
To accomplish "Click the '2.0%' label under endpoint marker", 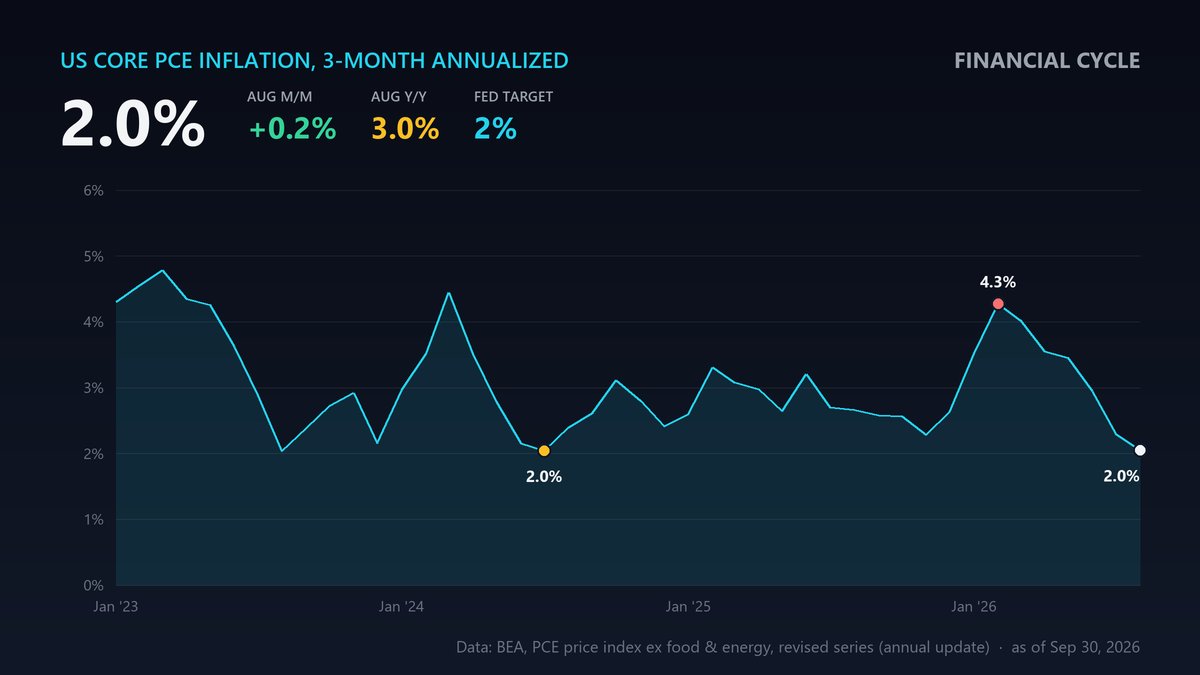I will click(x=1121, y=476).
